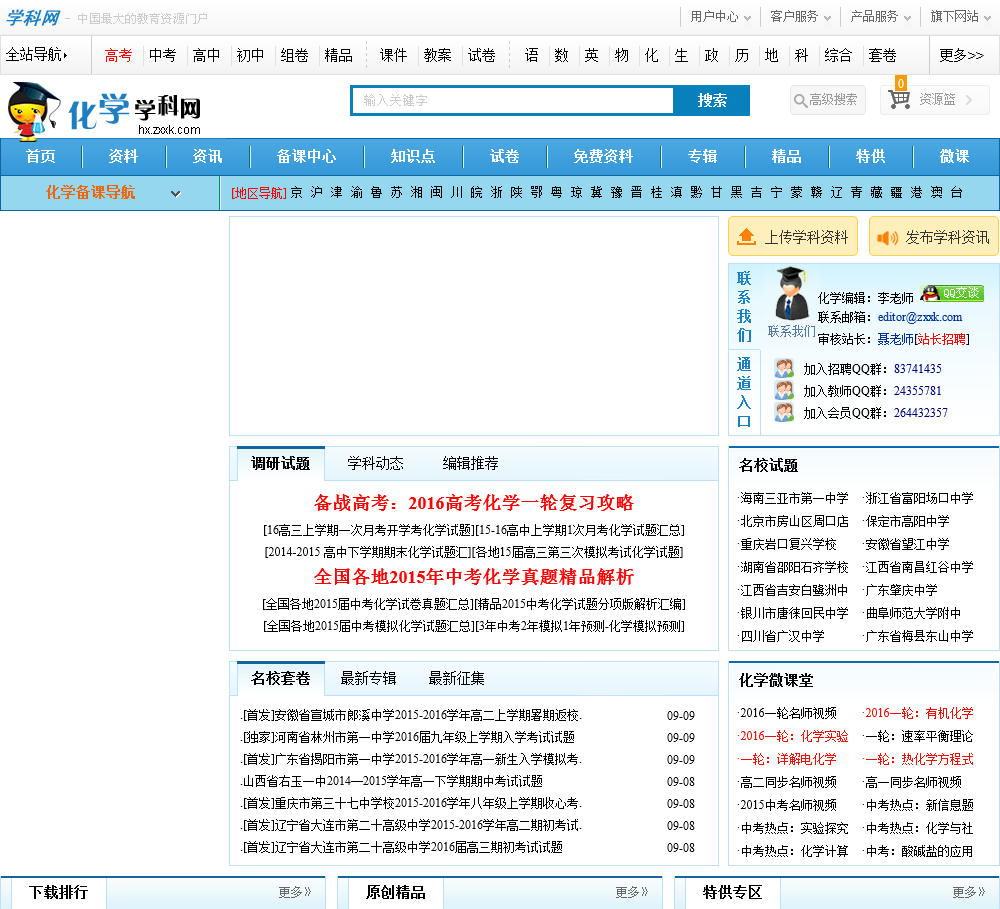Click the 粤 region link
The height and width of the screenshot is (909, 1000).
click(556, 193)
